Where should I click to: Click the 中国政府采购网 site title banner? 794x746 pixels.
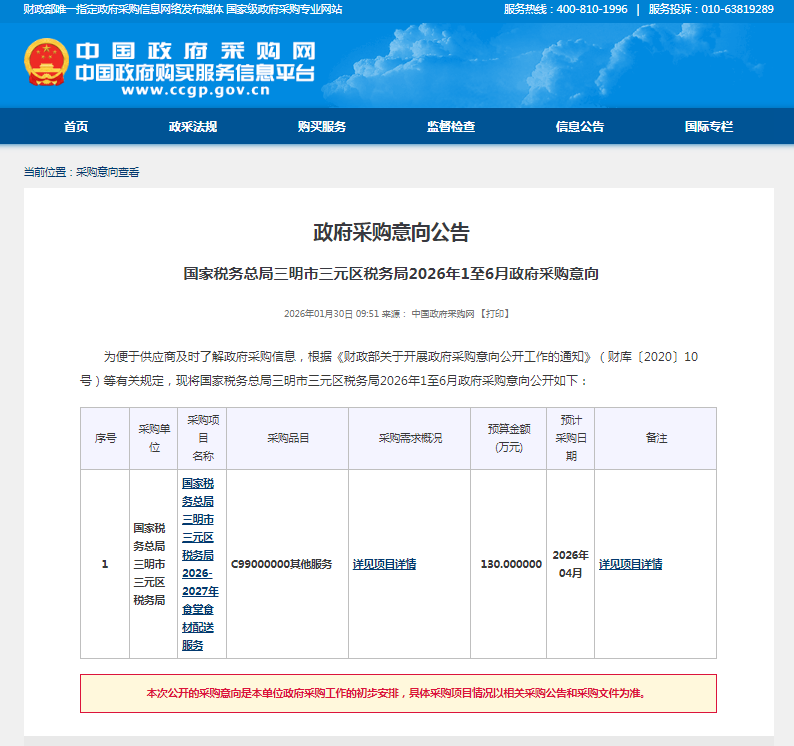tap(195, 51)
